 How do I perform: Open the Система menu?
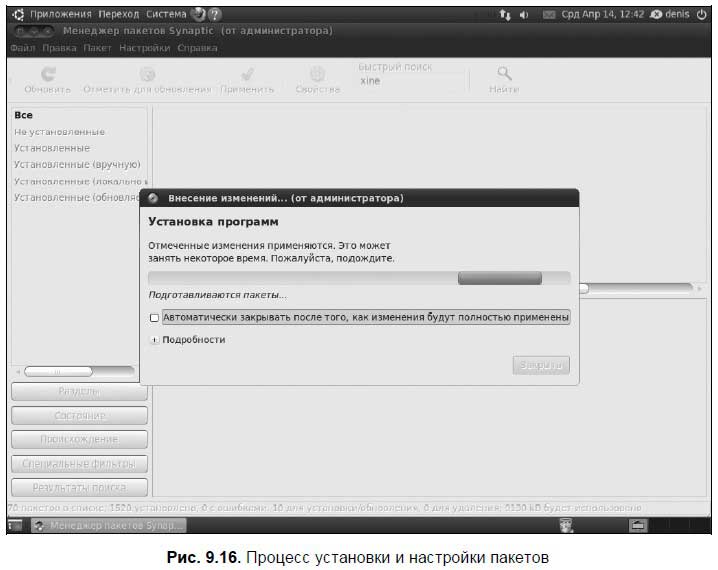coord(166,15)
